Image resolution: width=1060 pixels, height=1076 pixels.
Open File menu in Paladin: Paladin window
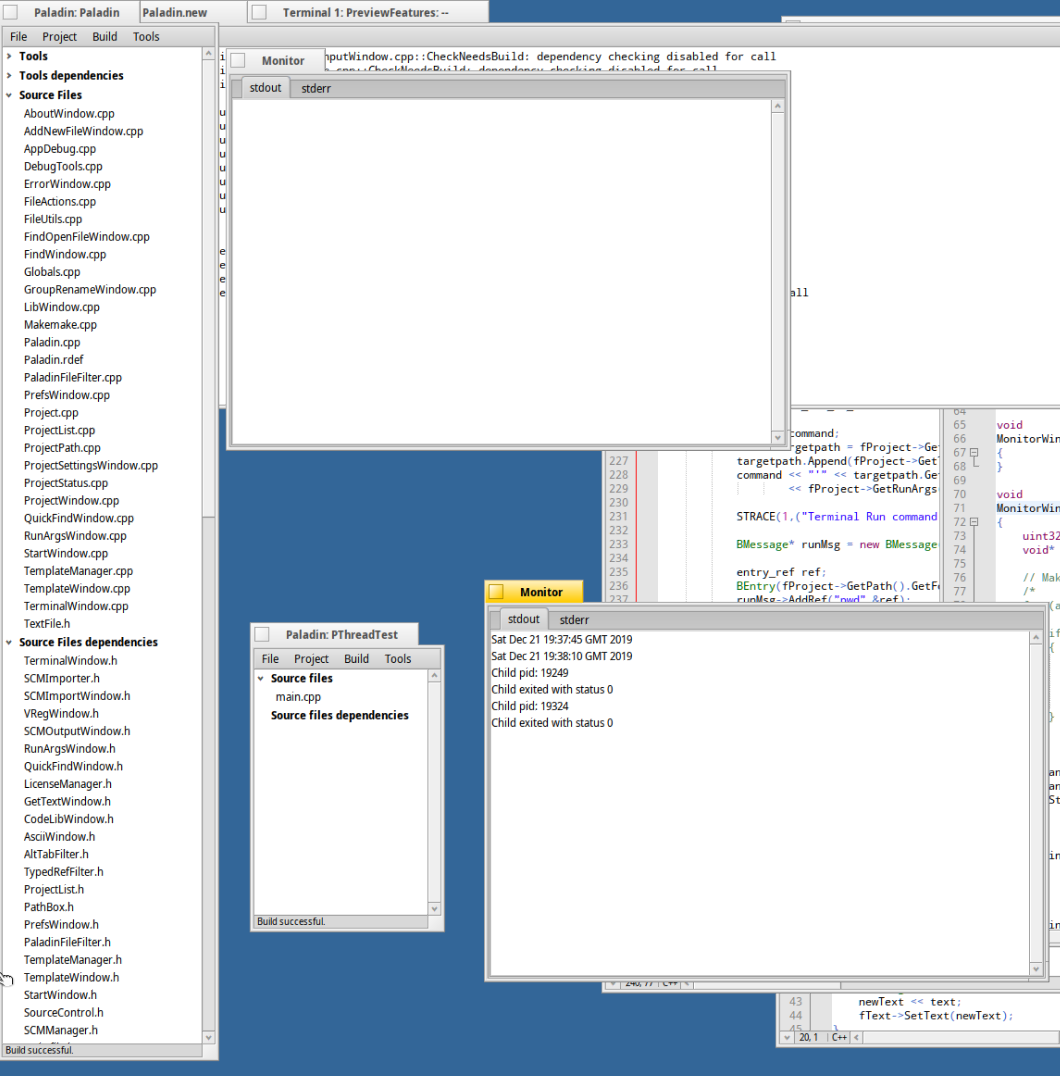tap(19, 37)
